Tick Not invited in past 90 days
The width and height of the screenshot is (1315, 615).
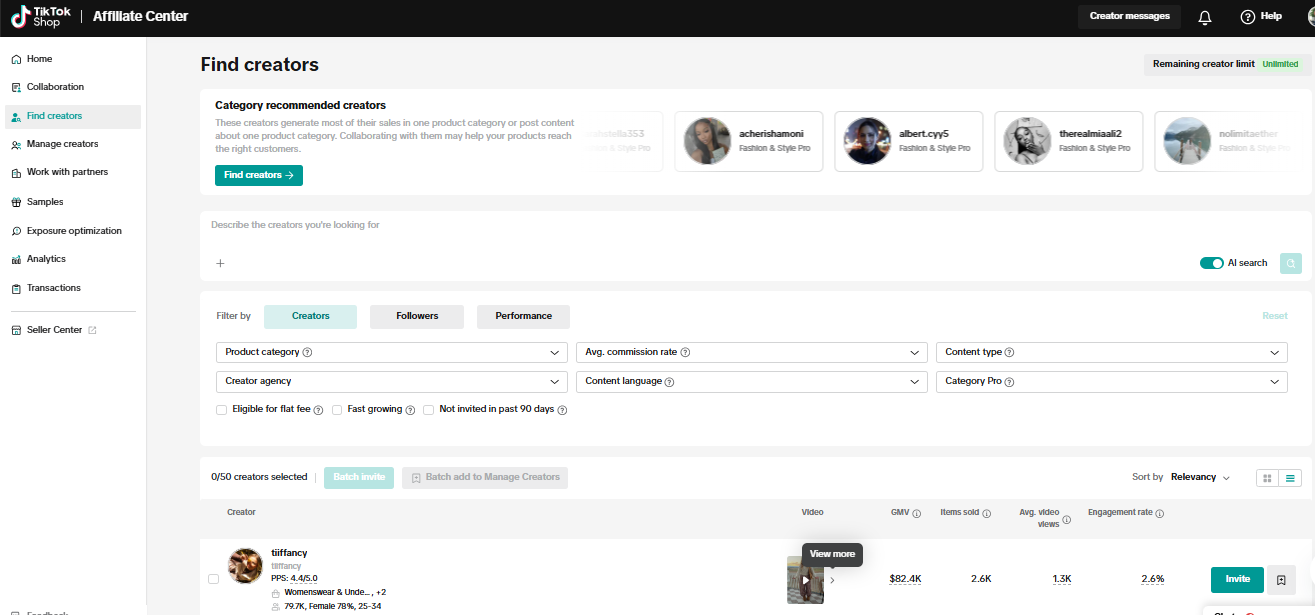tap(428, 410)
